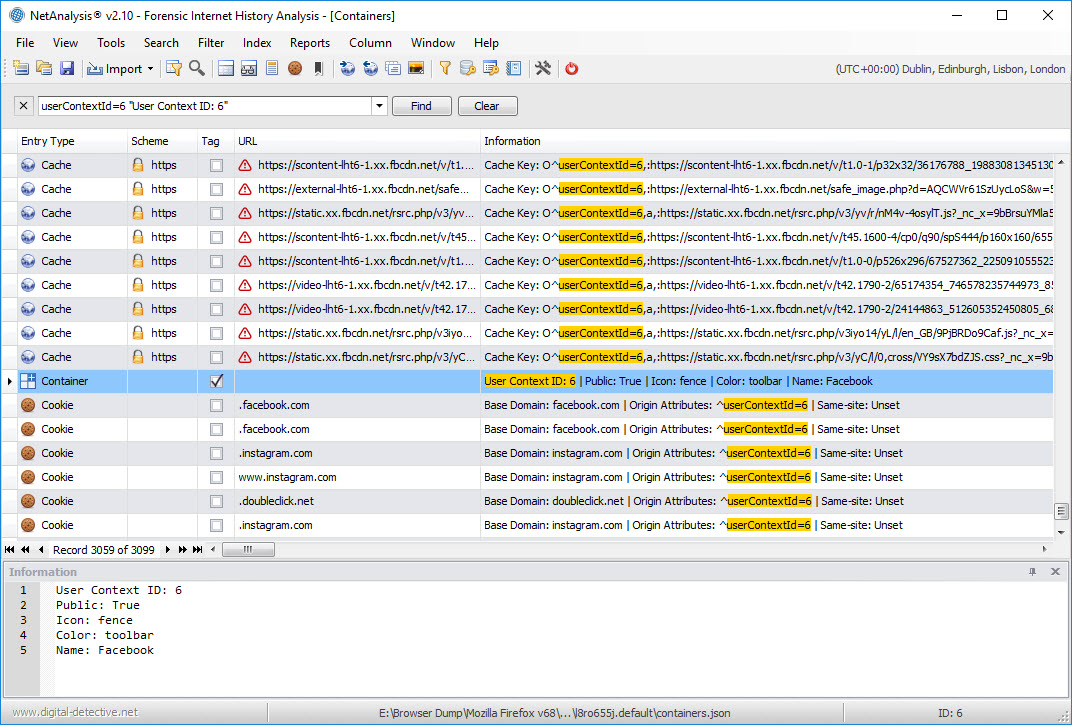Click the yellow funnel filter icon

coord(445,68)
